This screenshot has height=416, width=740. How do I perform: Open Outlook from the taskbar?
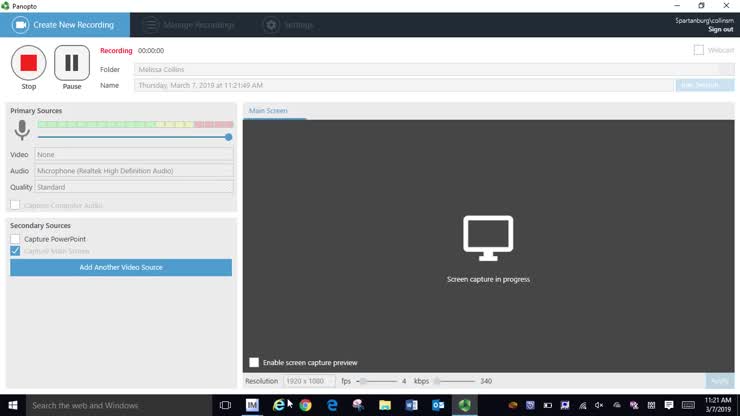coord(438,405)
